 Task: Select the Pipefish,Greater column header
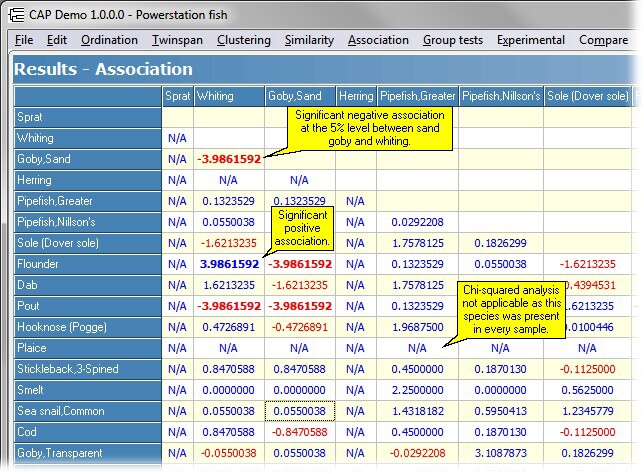coord(418,96)
